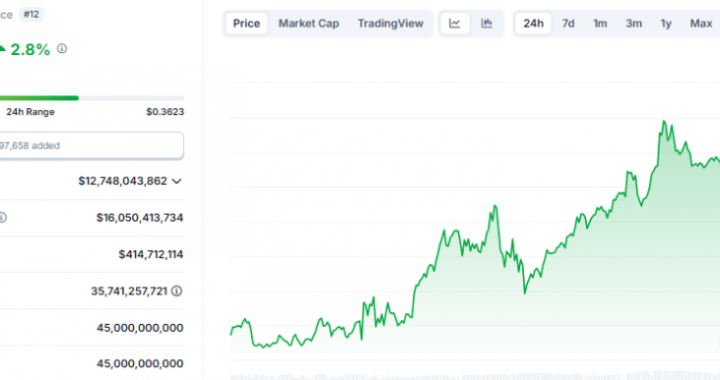Select the candlestick chart icon
This screenshot has width=720, height=380.
(x=487, y=23)
